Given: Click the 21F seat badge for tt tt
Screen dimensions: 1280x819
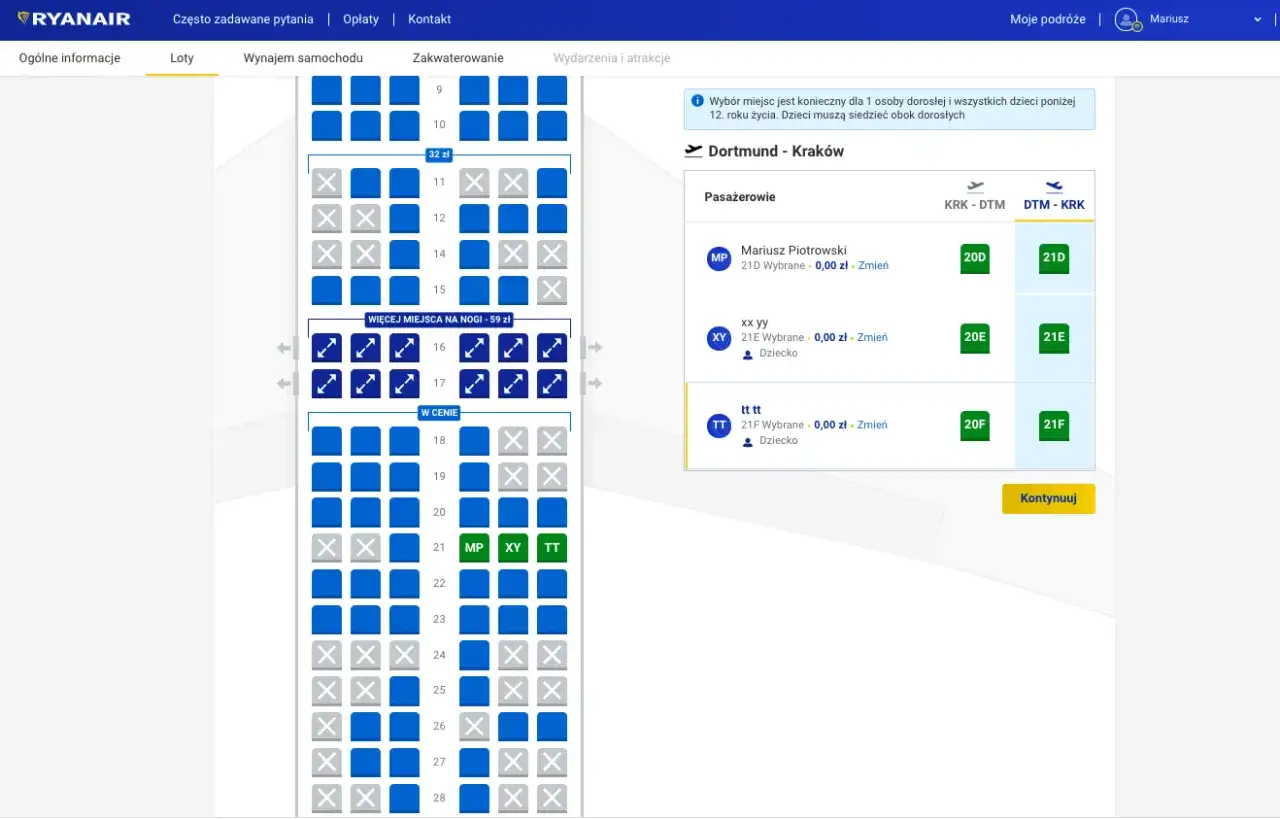Looking at the screenshot, I should click(x=1054, y=425).
